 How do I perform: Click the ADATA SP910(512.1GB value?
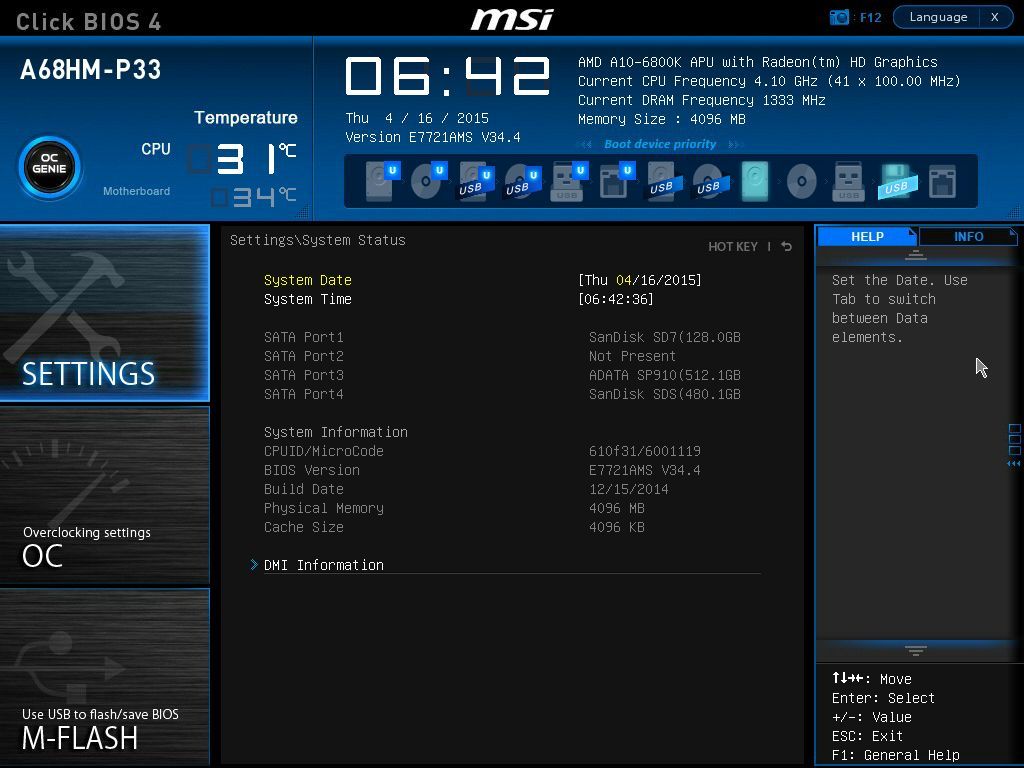(665, 375)
